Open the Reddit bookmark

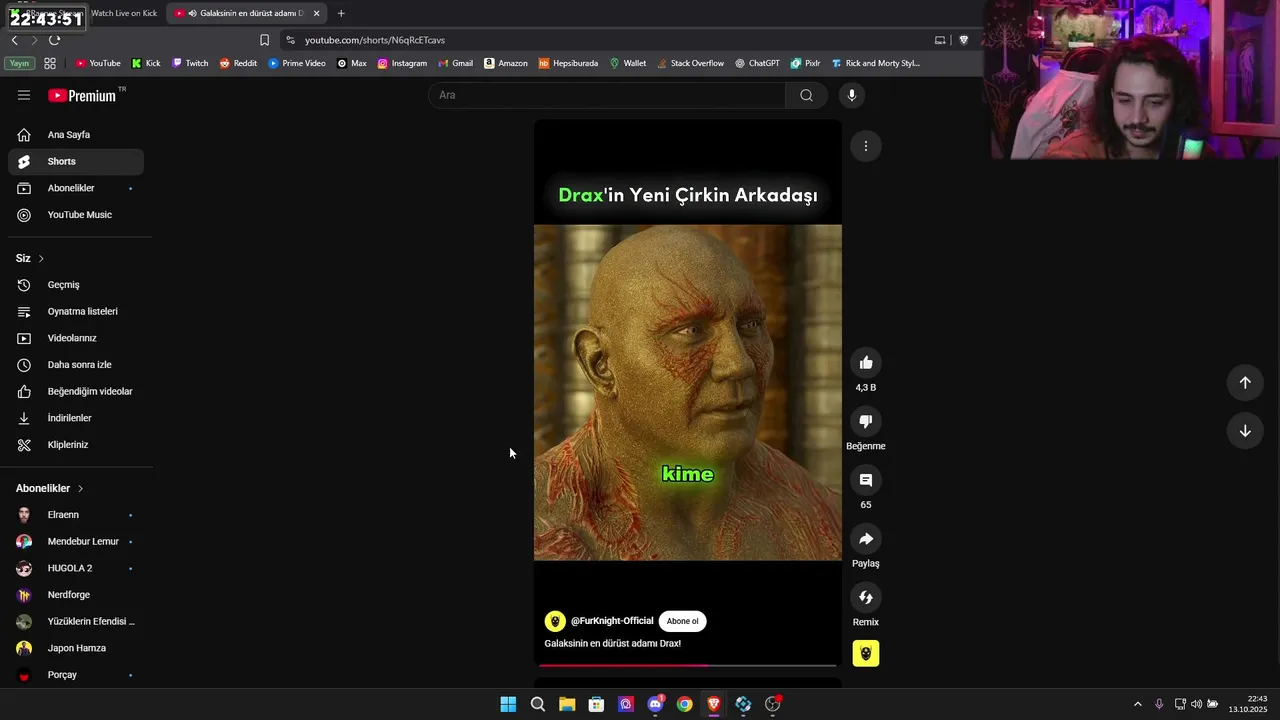click(238, 63)
